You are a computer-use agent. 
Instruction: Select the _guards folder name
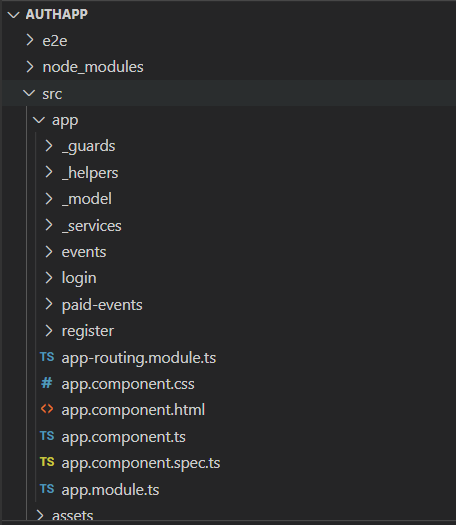[x=89, y=147]
